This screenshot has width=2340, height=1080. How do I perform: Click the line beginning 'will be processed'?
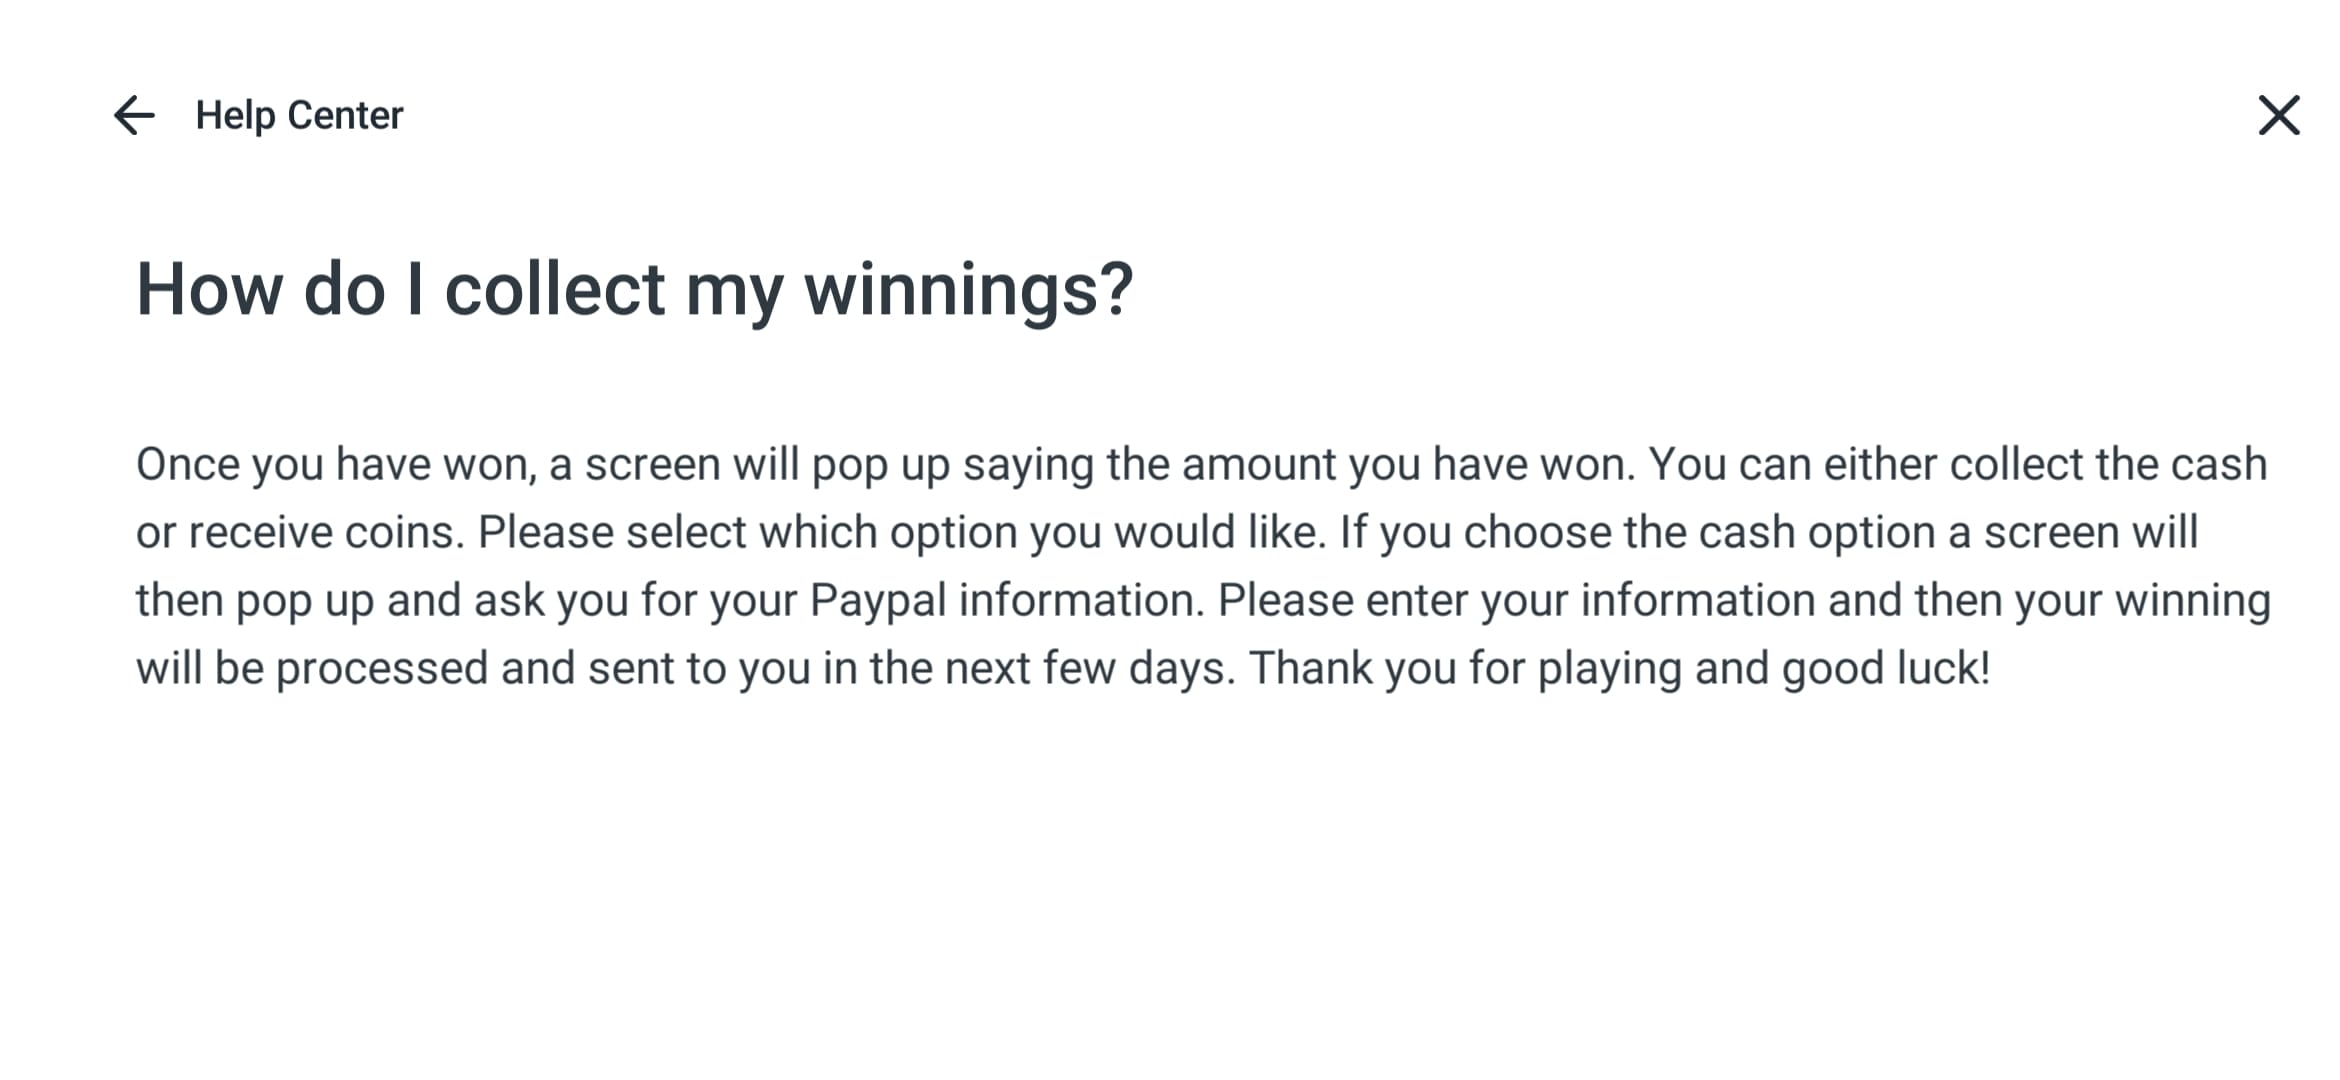pyautogui.click(x=1063, y=669)
